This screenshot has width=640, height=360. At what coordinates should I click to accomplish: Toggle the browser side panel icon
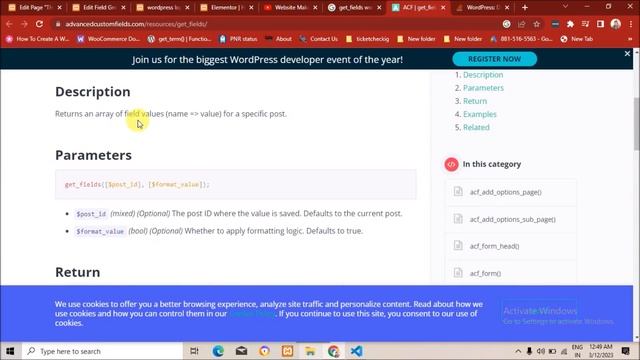coord(600,24)
